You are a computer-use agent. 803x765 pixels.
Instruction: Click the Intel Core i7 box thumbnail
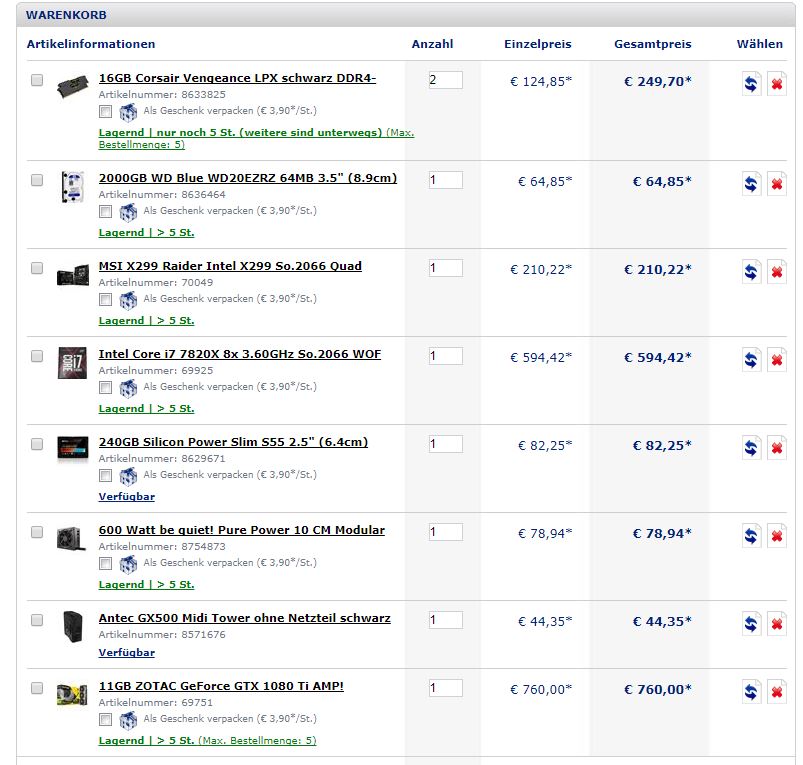pos(72,363)
